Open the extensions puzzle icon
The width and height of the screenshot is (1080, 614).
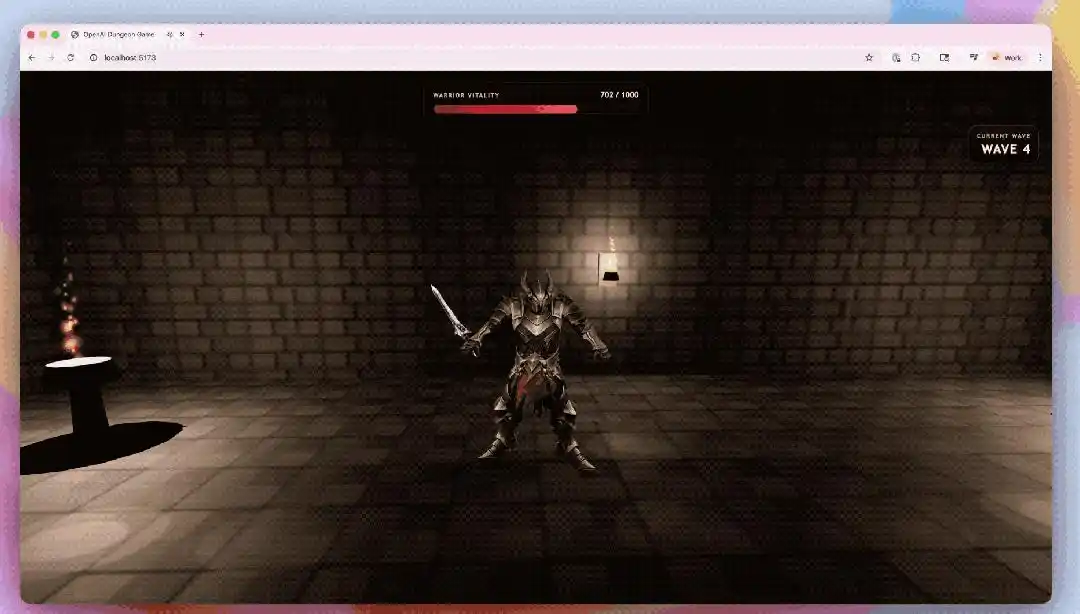[x=915, y=58]
